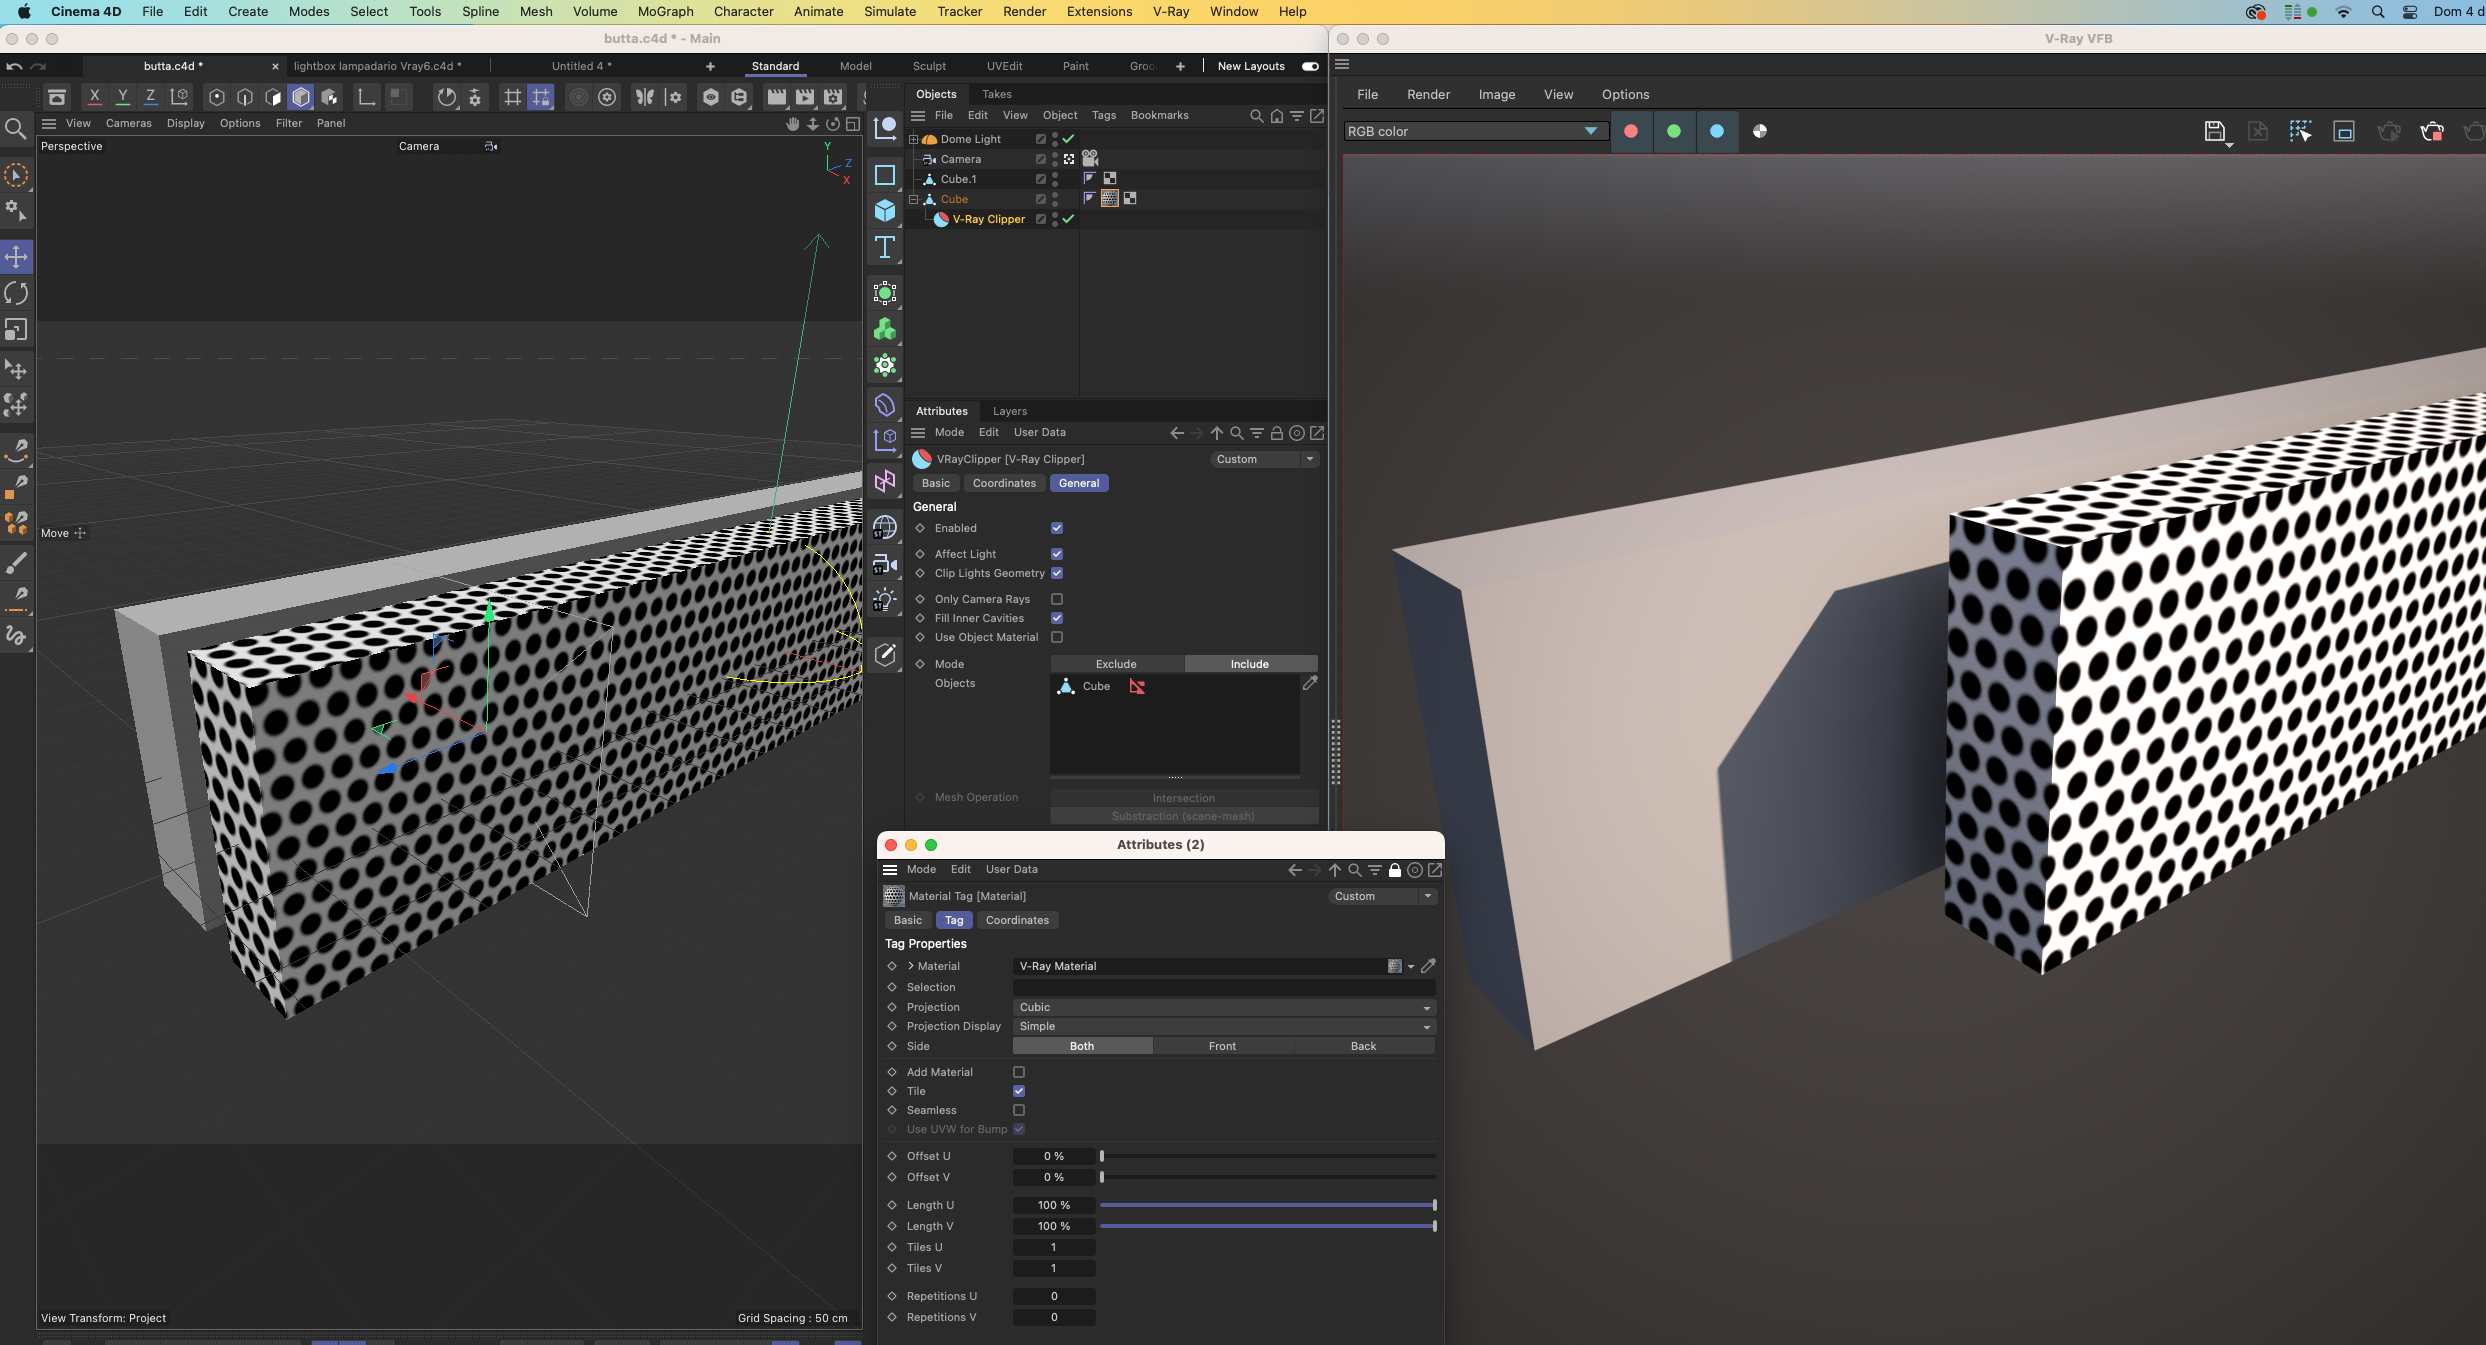Select the Rotate tool in left toolbar
The width and height of the screenshot is (2486, 1345).
[16, 293]
